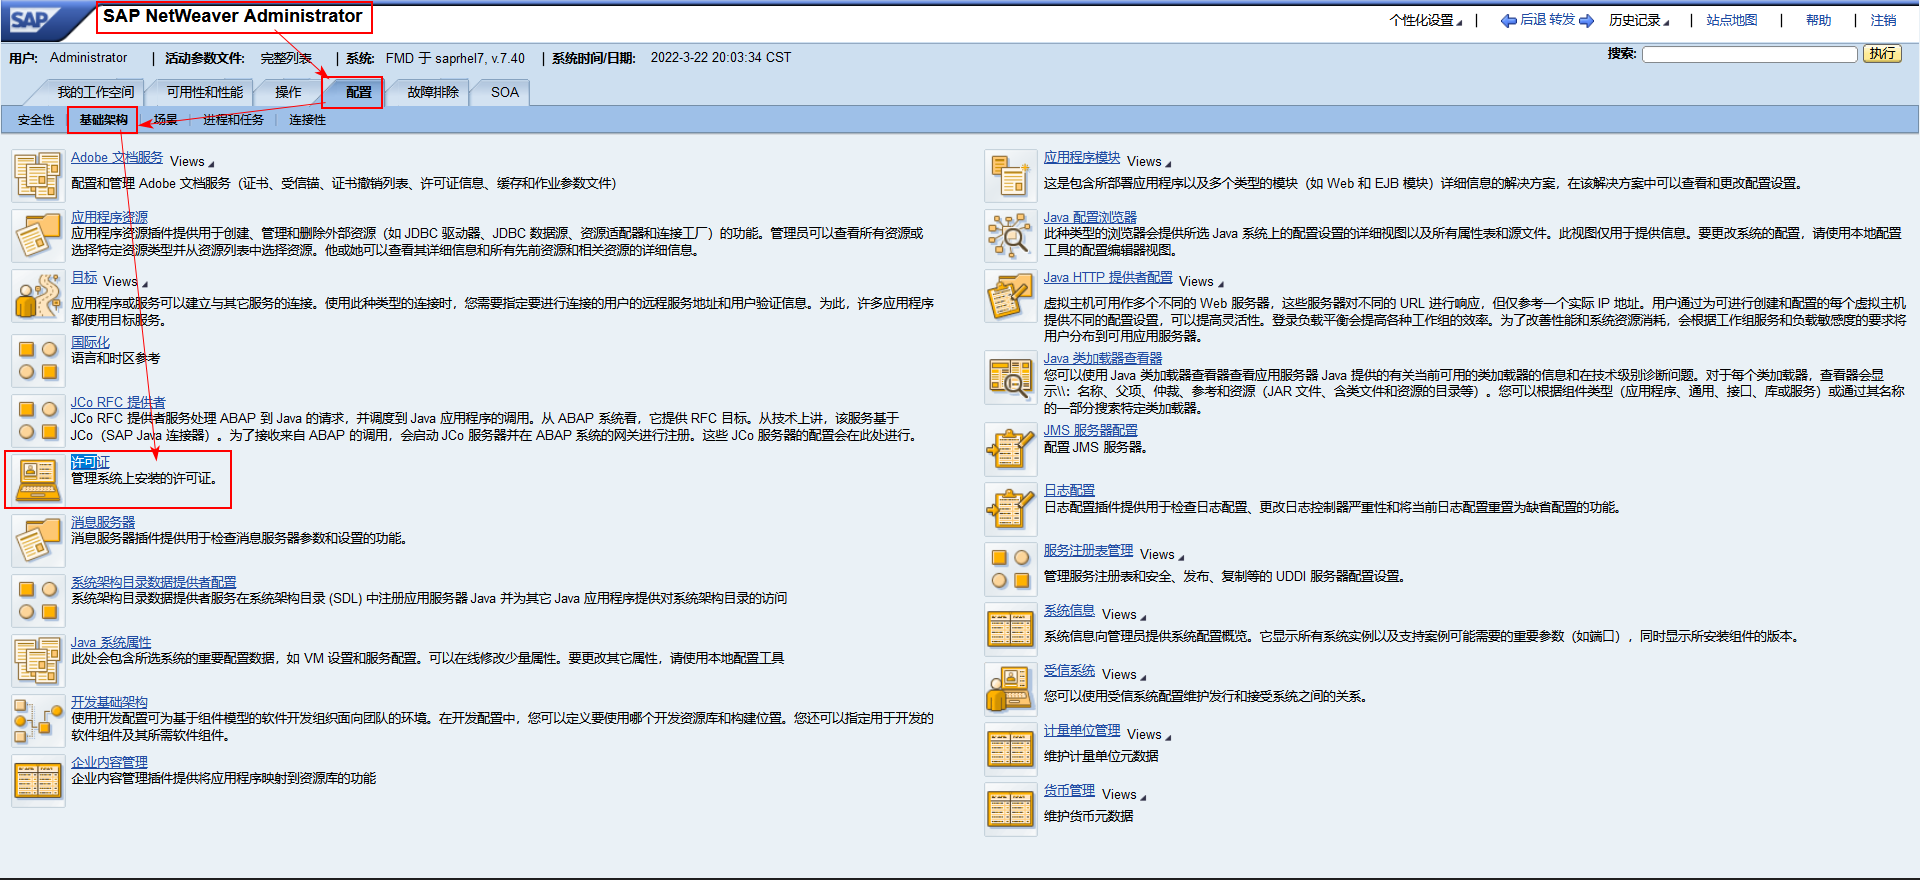Screen dimensions: 1920x880
Task: Click the JMS 服务器配置 icon
Action: 1010,449
